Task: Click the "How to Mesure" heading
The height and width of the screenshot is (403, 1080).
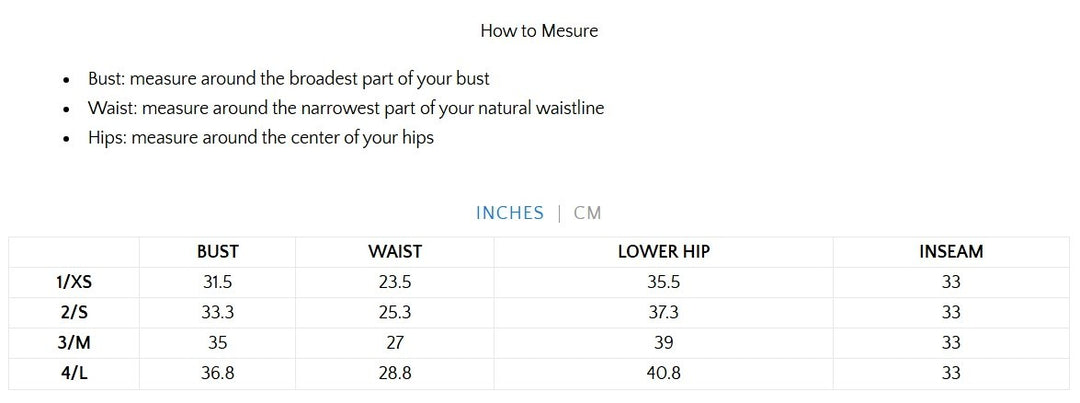Action: (539, 31)
